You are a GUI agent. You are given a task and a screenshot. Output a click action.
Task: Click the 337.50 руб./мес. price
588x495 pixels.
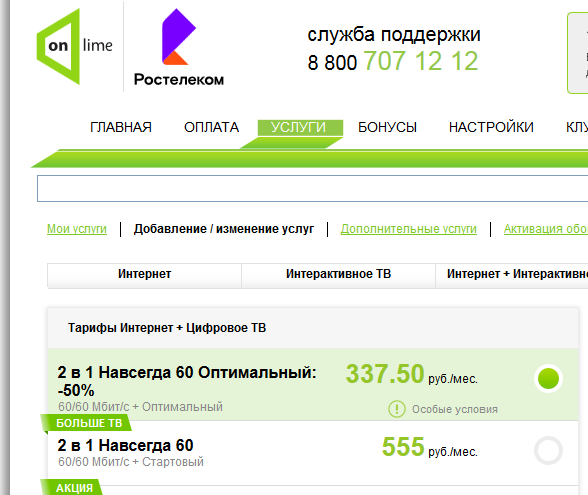411,375
